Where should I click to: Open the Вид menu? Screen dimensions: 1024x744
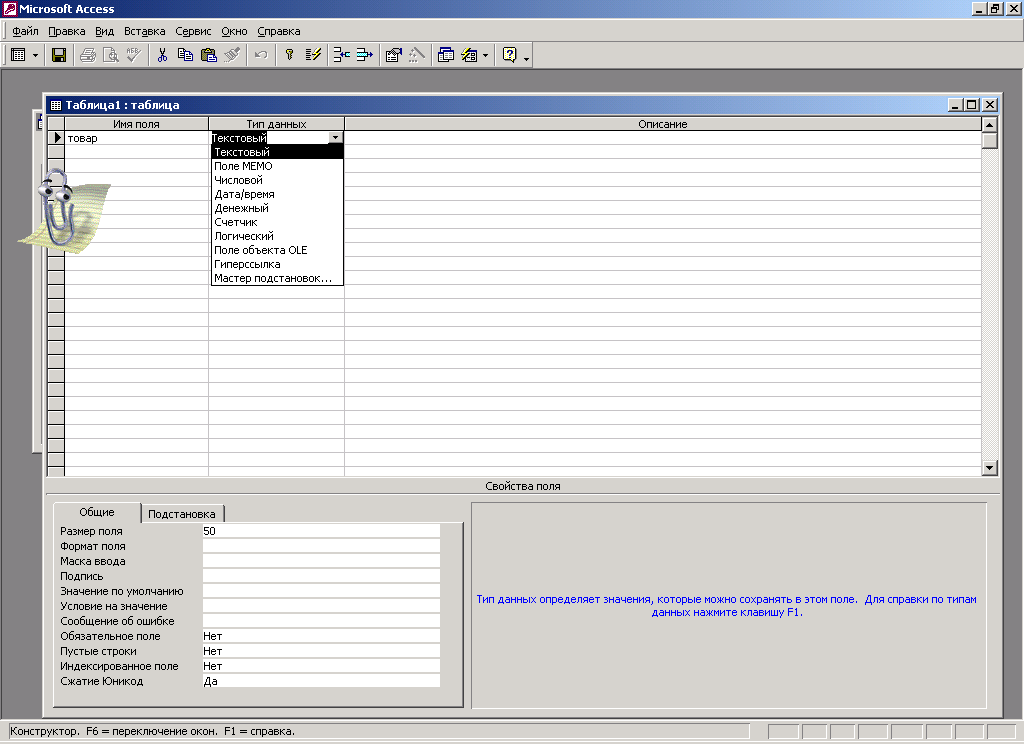pos(104,31)
